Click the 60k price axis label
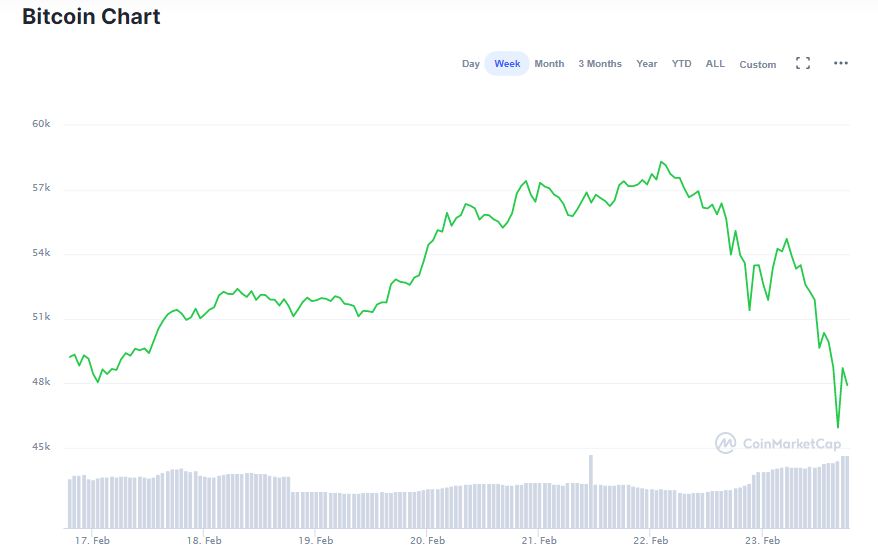This screenshot has height=559, width=878. coord(41,124)
